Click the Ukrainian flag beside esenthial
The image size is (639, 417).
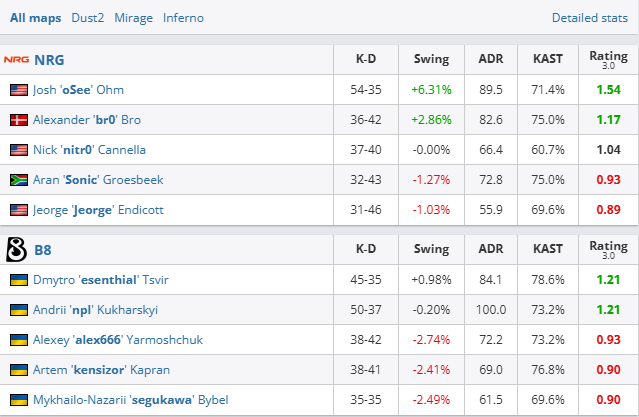coord(18,280)
